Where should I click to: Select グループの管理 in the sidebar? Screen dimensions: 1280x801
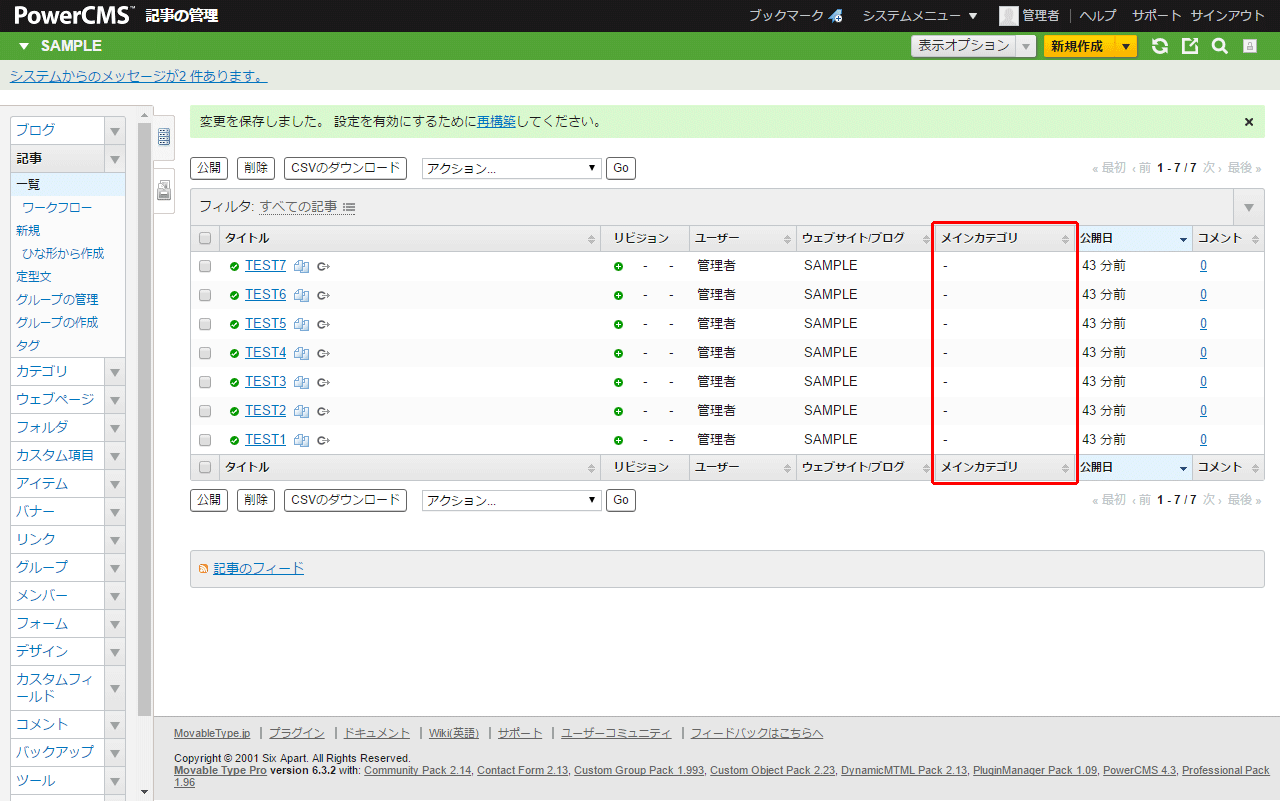[x=57, y=299]
